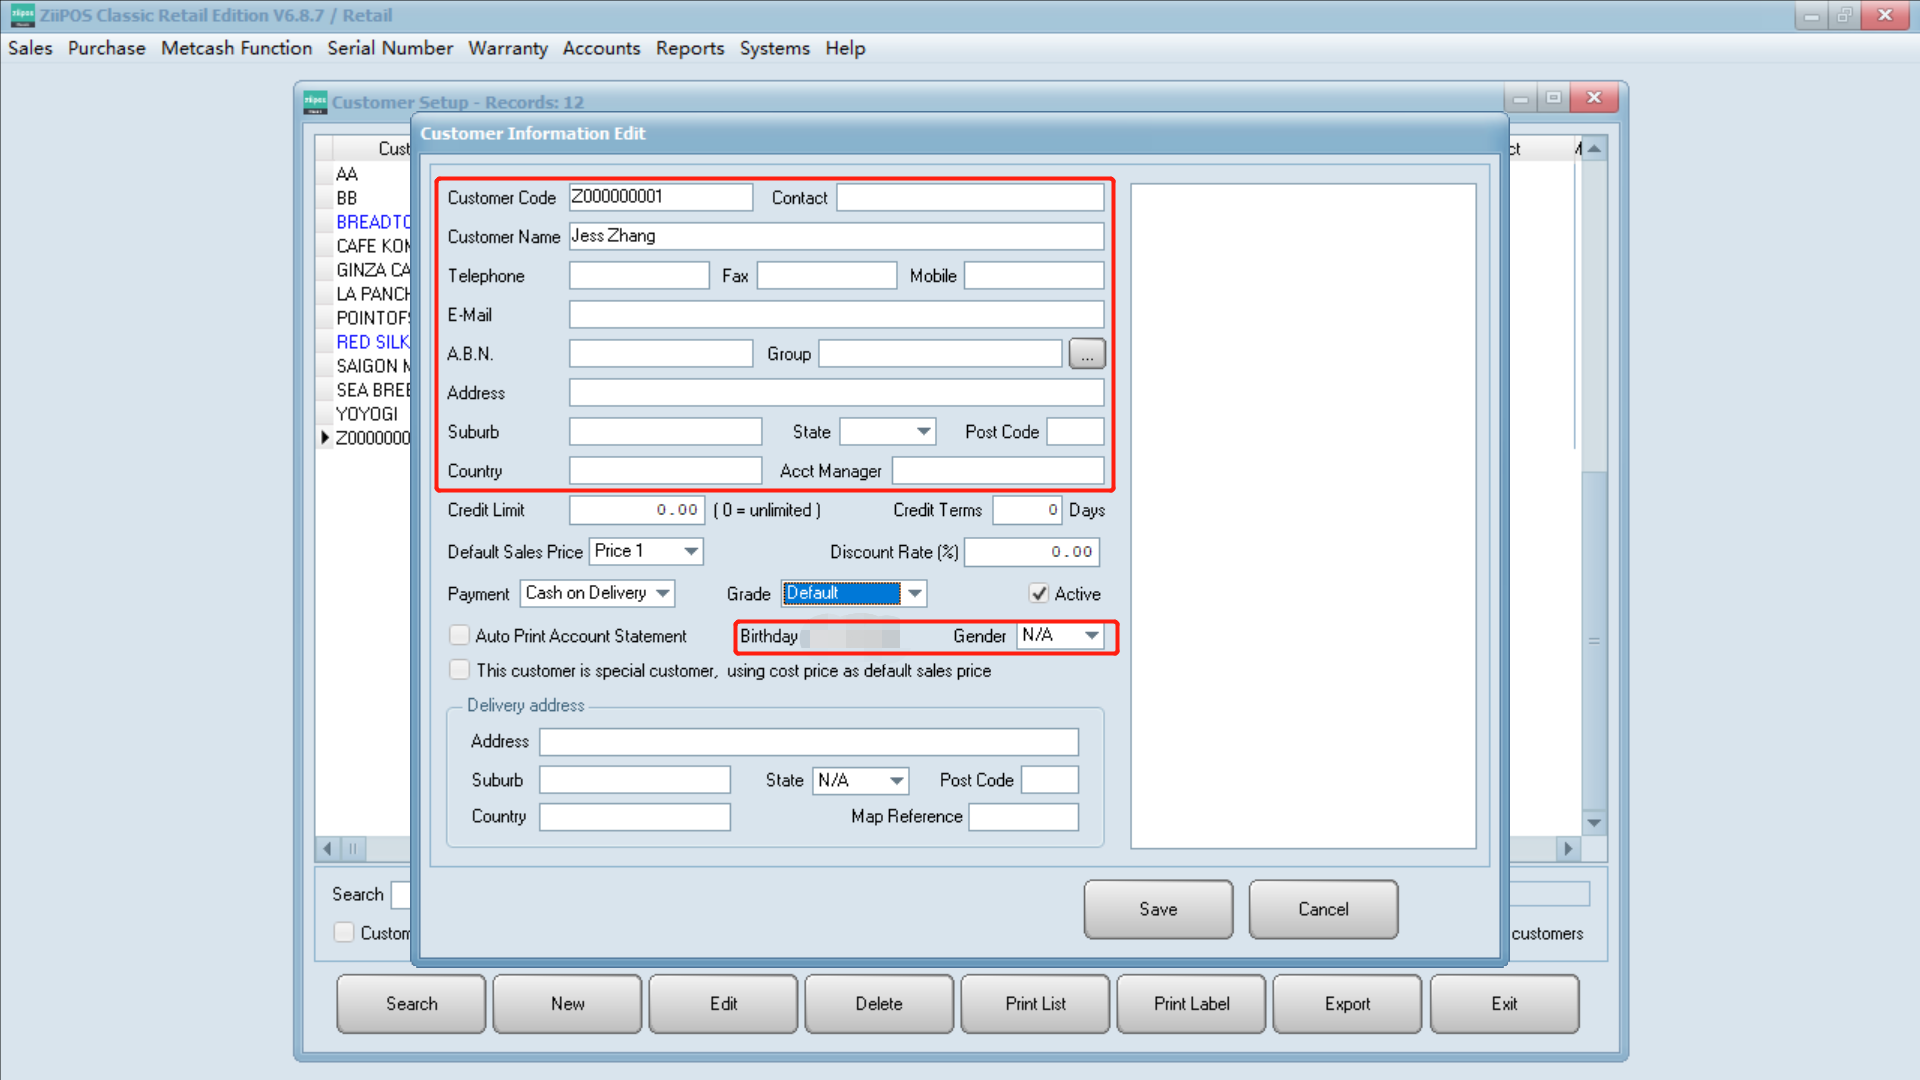Save the customer information
The image size is (1920, 1080).
coord(1157,909)
